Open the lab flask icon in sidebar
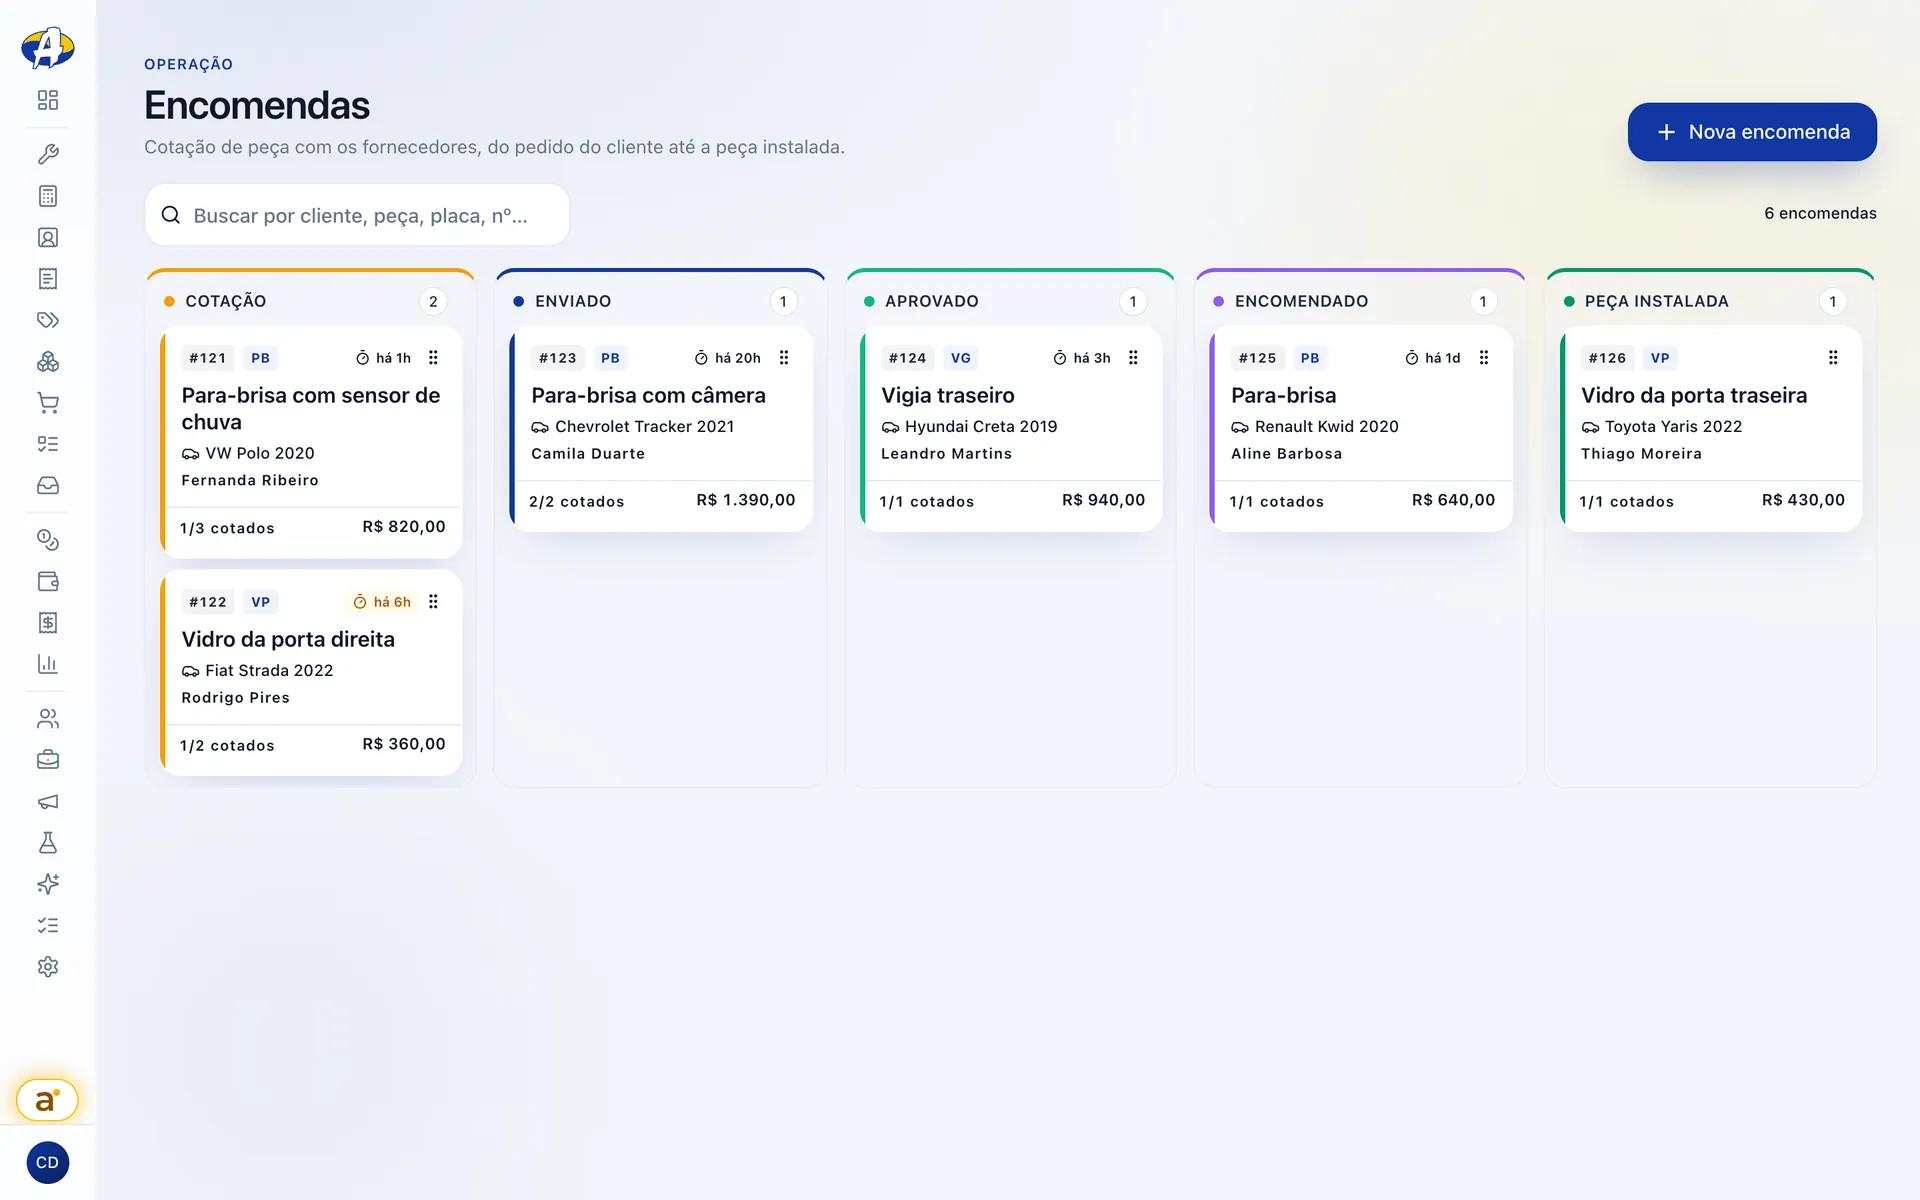Screen dimensions: 1920x1200 47,843
